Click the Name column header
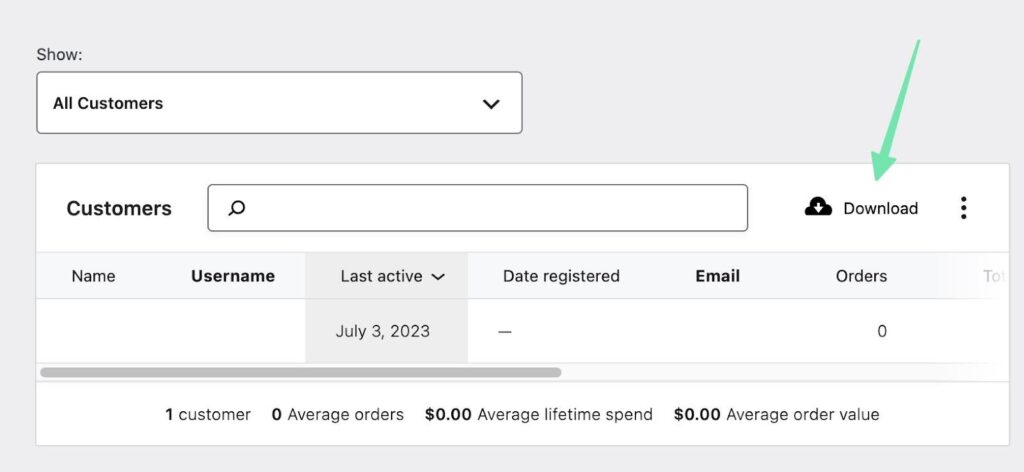Screen dimensions: 1024x472 [x=93, y=276]
